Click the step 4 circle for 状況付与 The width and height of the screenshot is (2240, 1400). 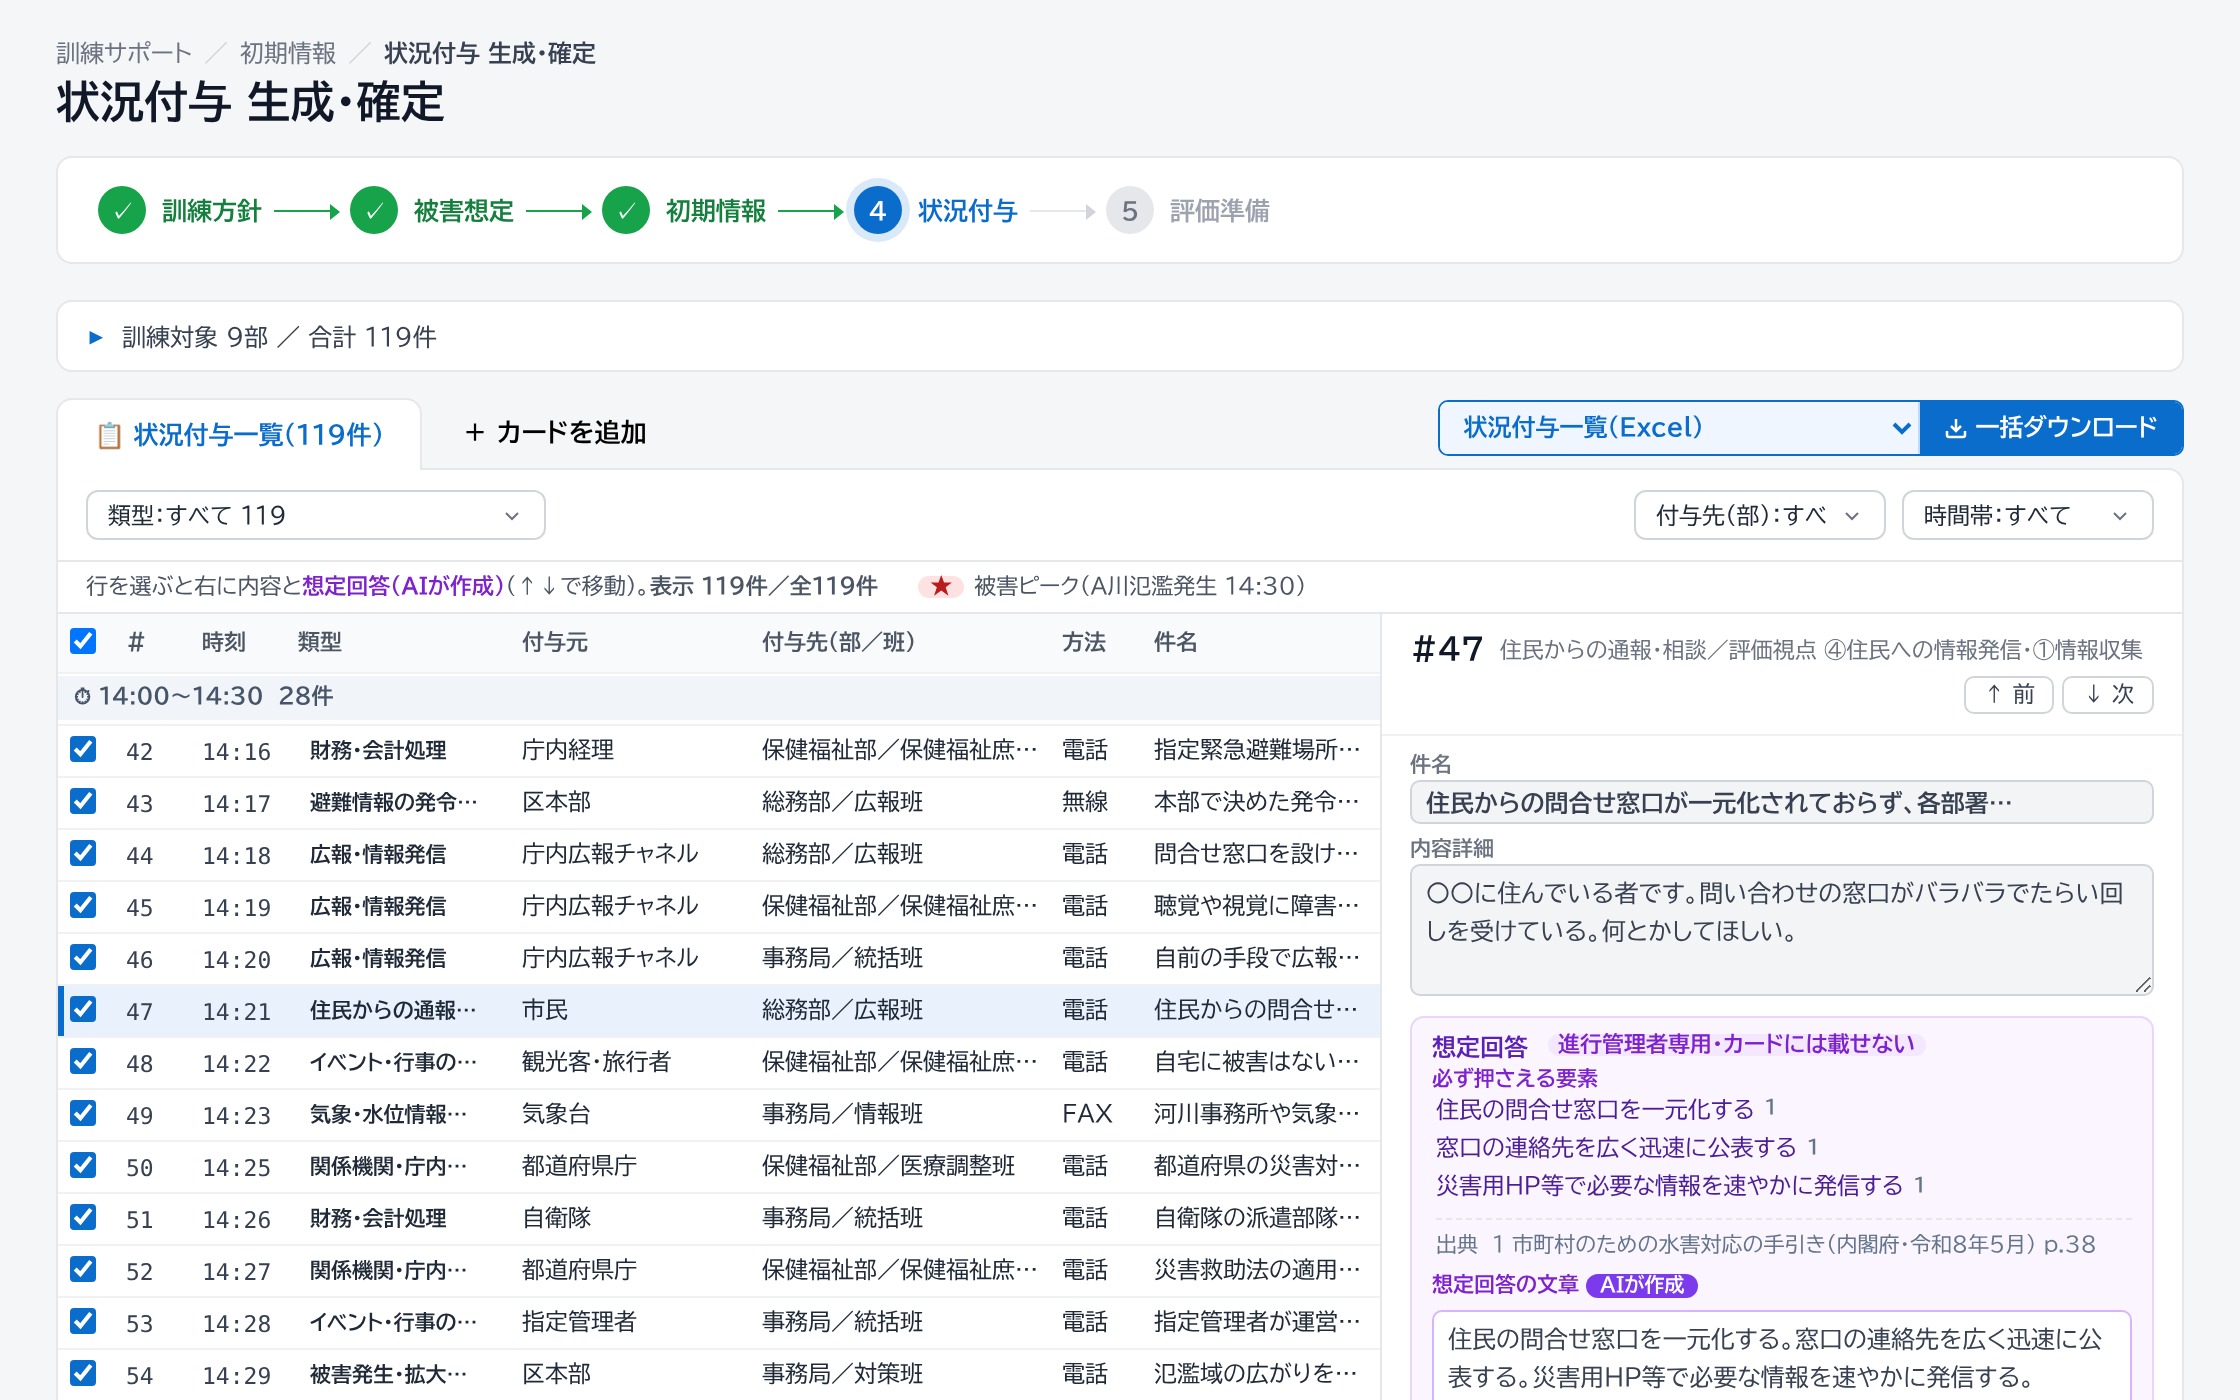click(878, 211)
